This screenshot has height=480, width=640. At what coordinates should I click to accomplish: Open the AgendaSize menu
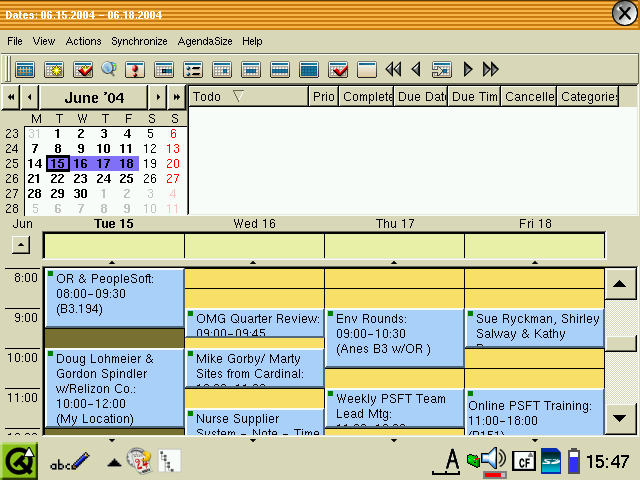(x=205, y=41)
